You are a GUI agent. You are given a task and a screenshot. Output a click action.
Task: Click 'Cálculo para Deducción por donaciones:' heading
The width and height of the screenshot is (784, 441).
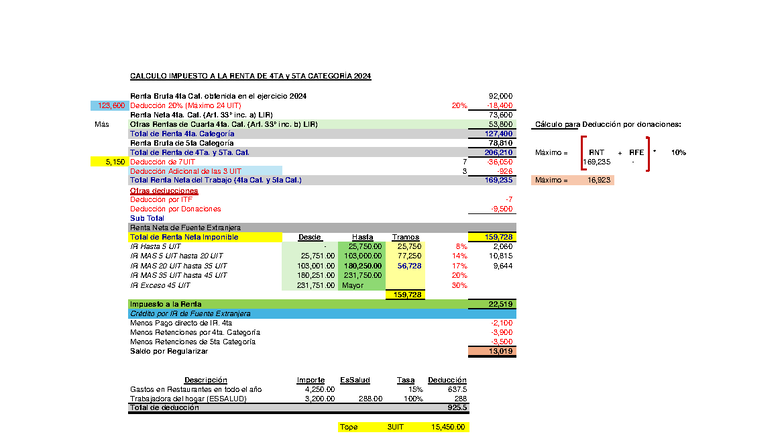pos(608,124)
